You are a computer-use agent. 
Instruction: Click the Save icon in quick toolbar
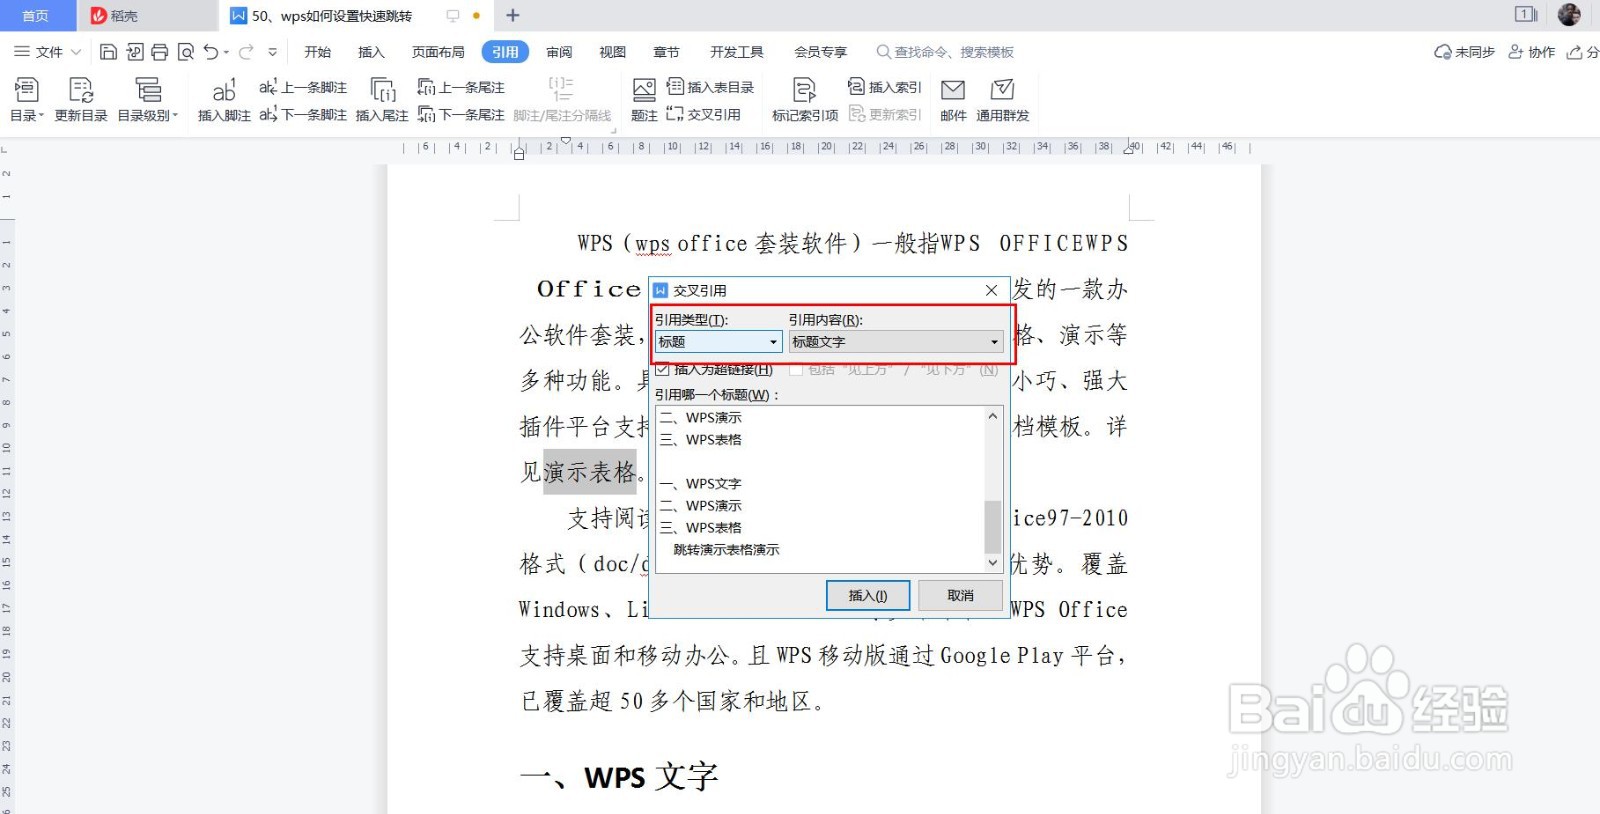[x=109, y=52]
